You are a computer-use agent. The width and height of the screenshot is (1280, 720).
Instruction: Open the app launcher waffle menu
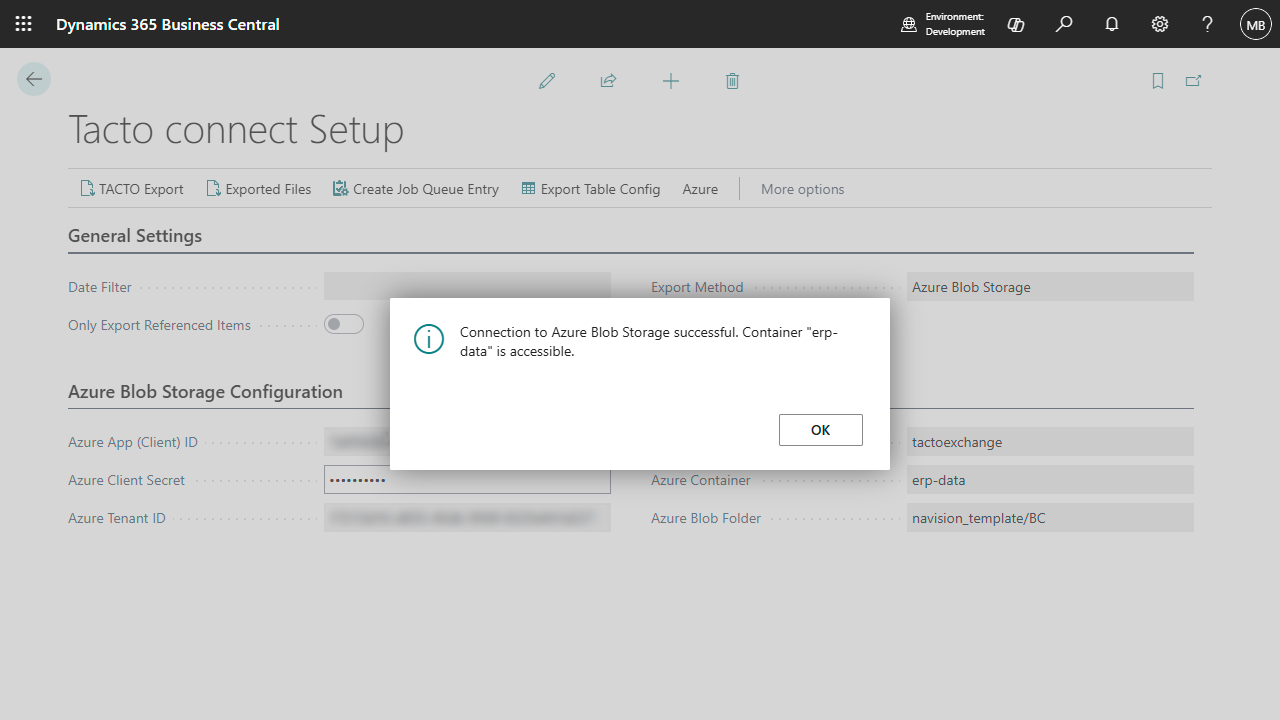24,24
